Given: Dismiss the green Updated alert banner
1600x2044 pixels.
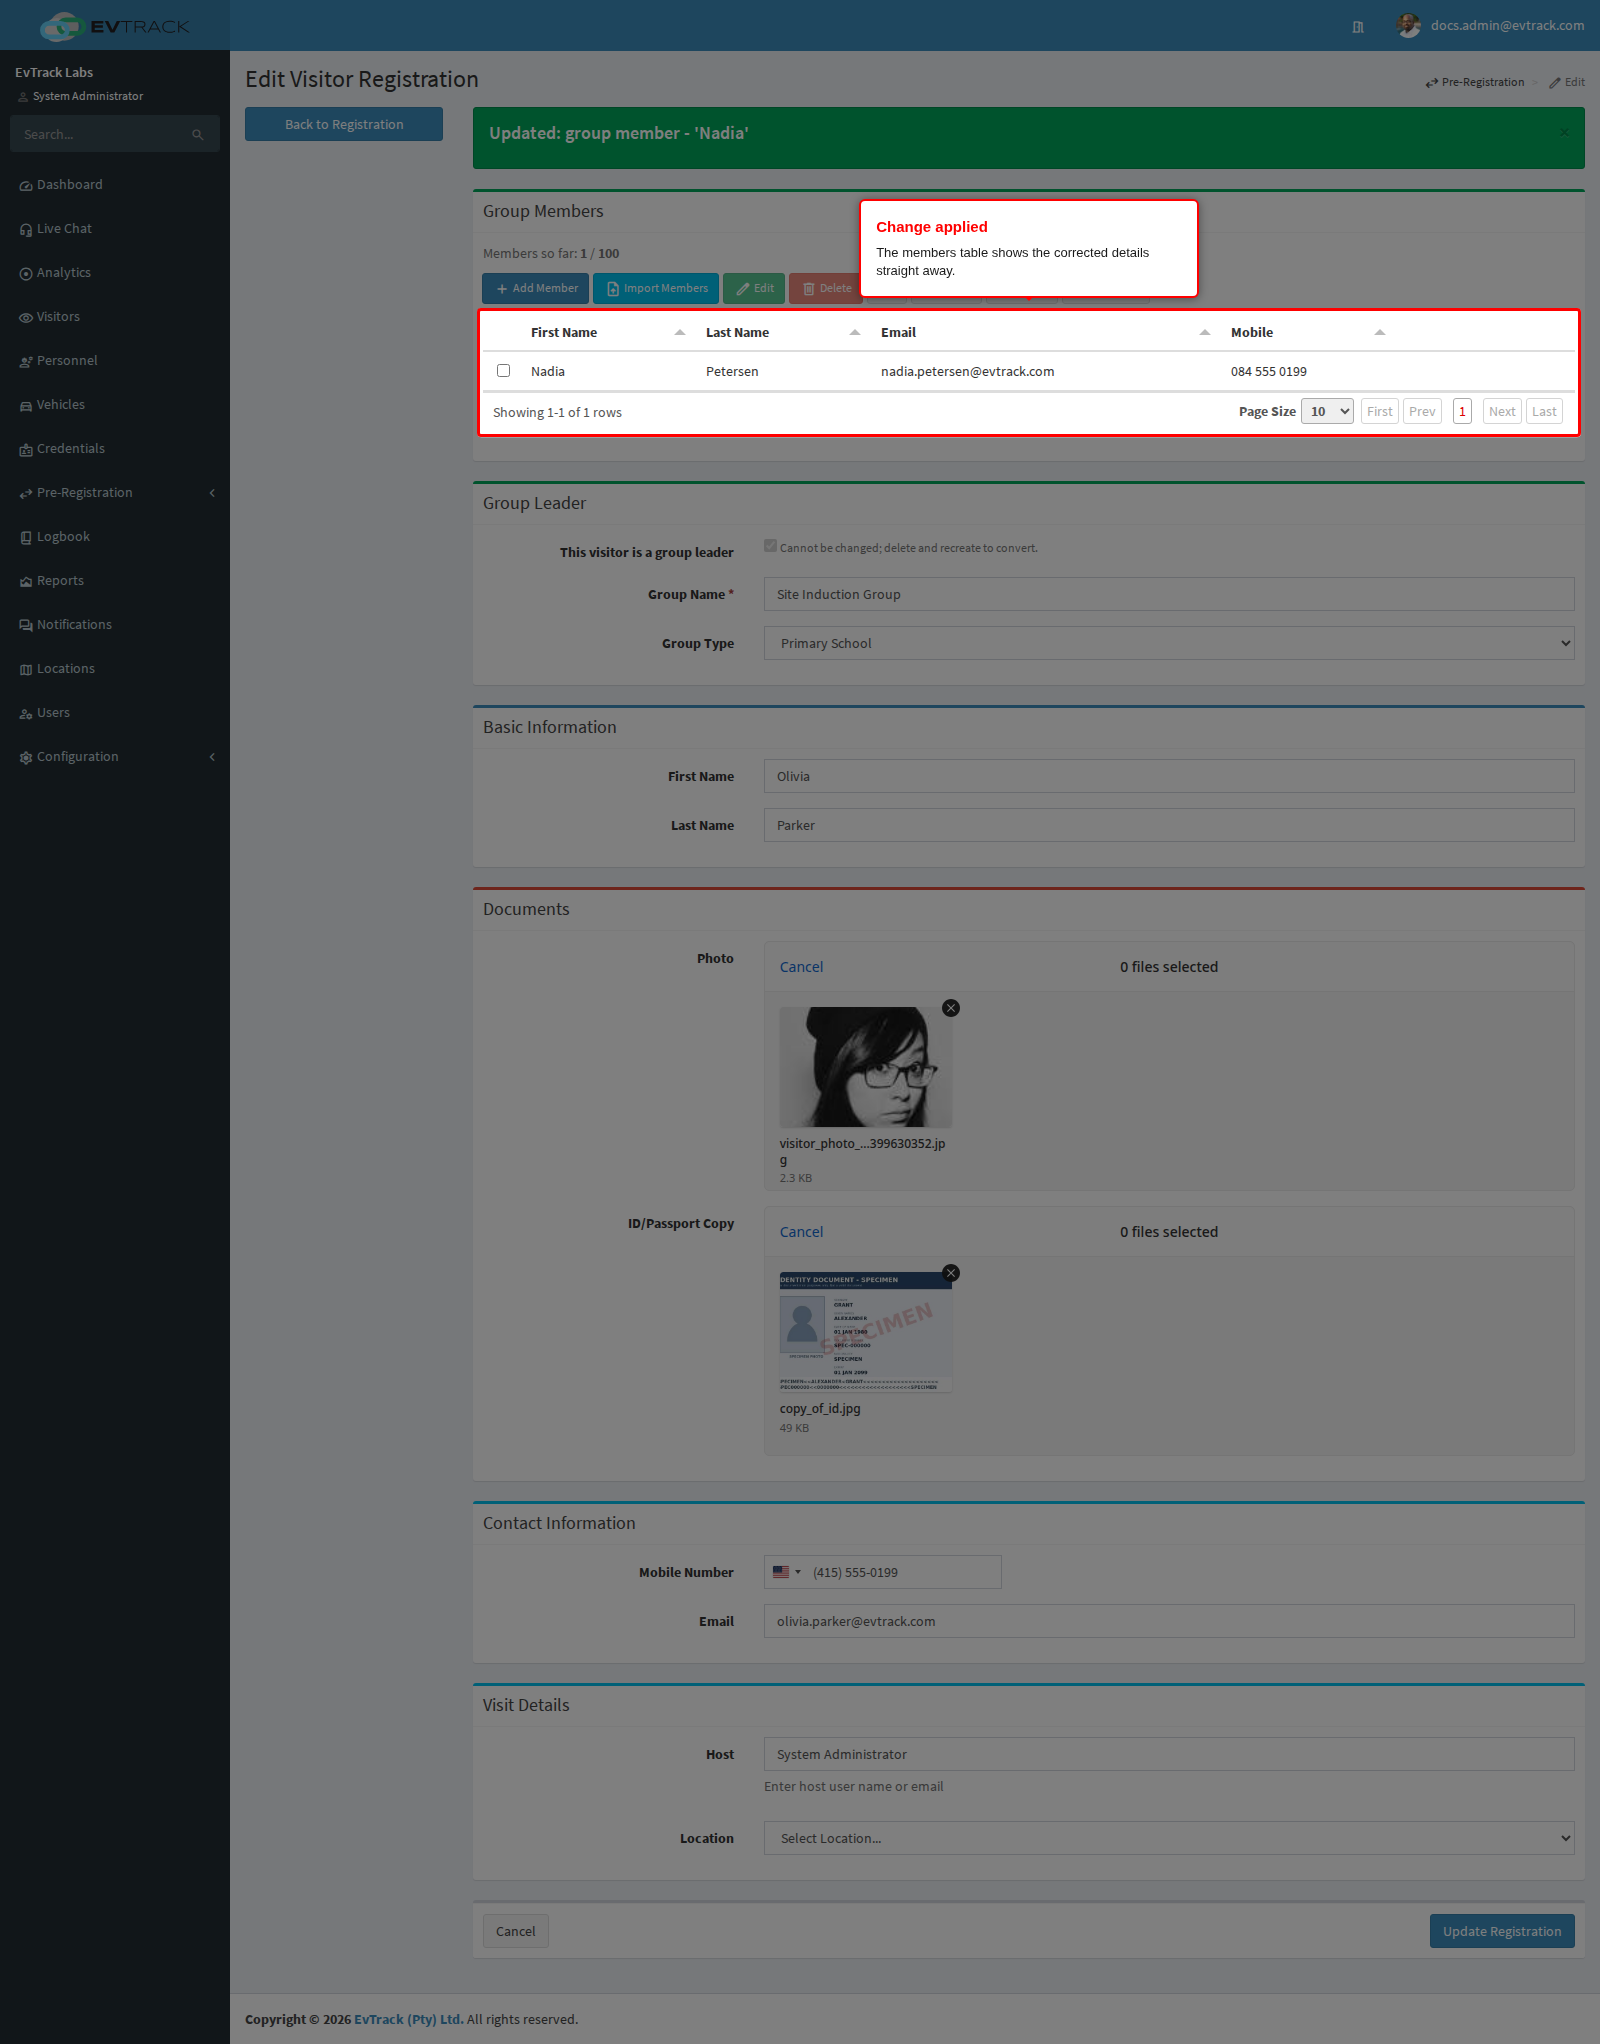Looking at the screenshot, I should coord(1564,132).
